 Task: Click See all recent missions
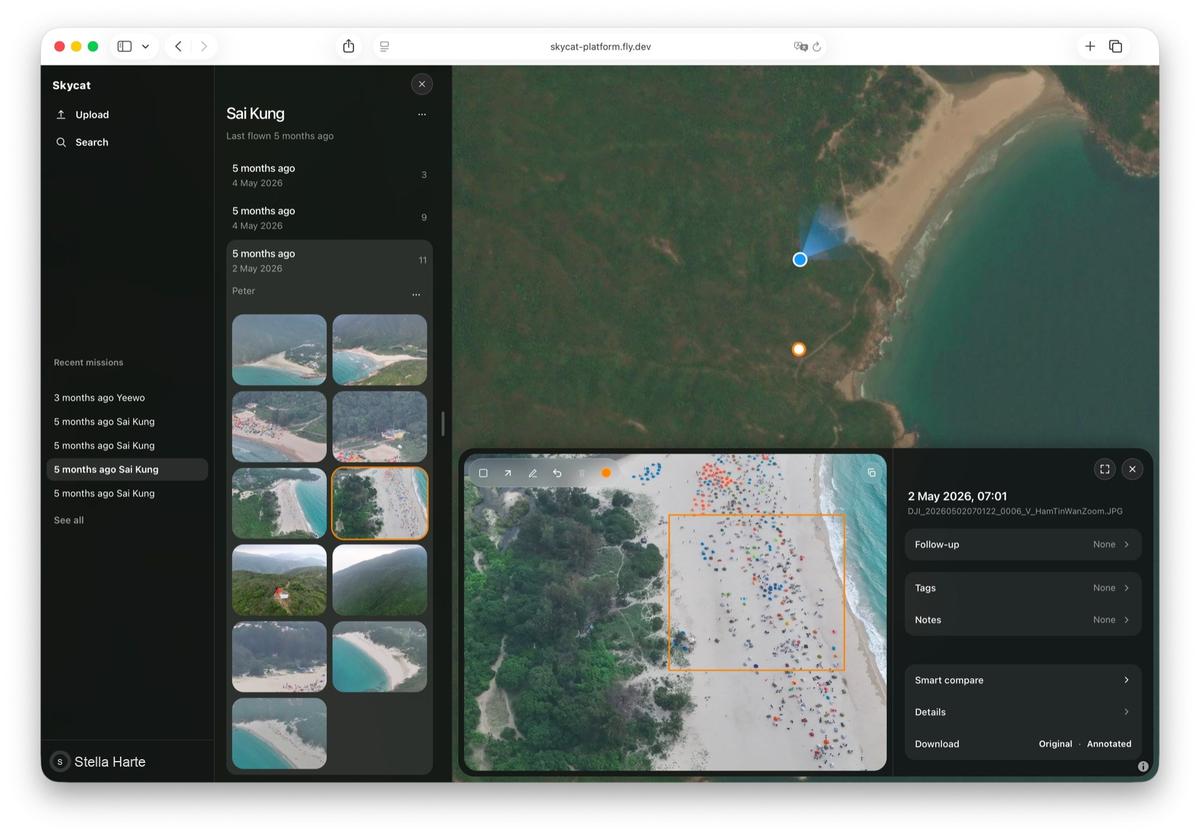point(69,520)
